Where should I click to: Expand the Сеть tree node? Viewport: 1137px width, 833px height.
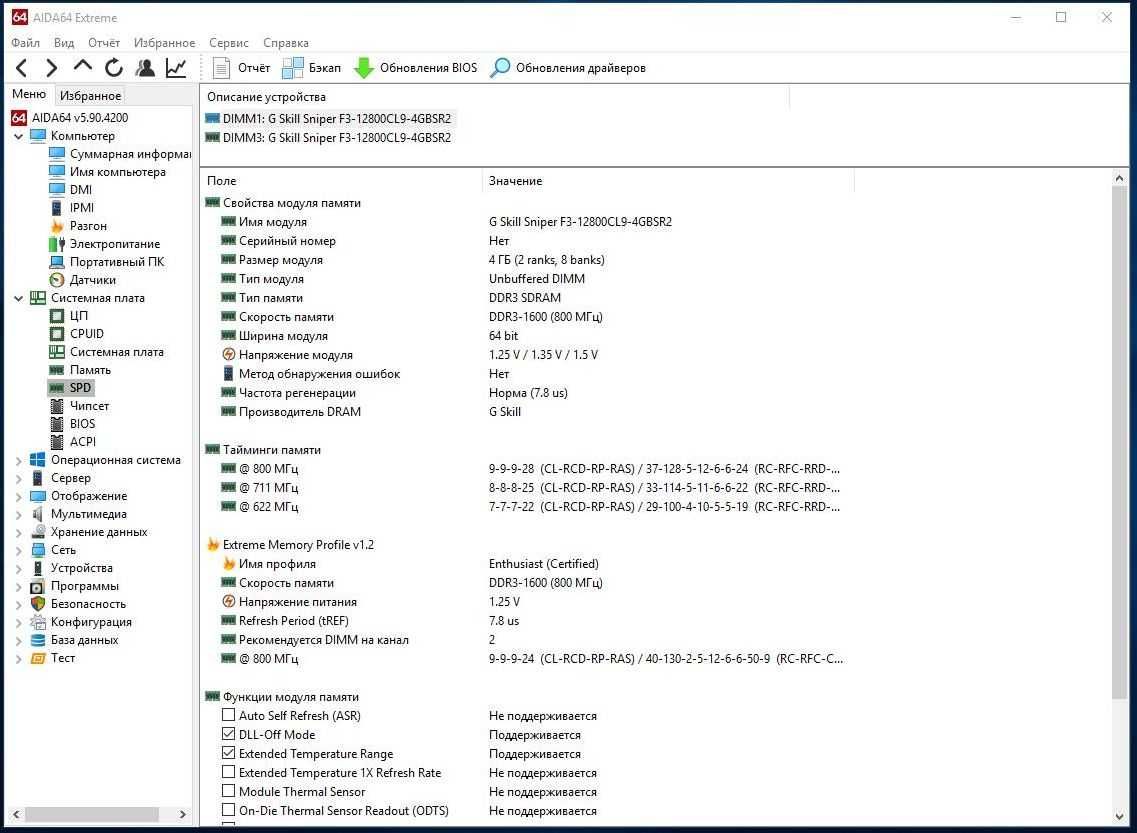tap(19, 550)
